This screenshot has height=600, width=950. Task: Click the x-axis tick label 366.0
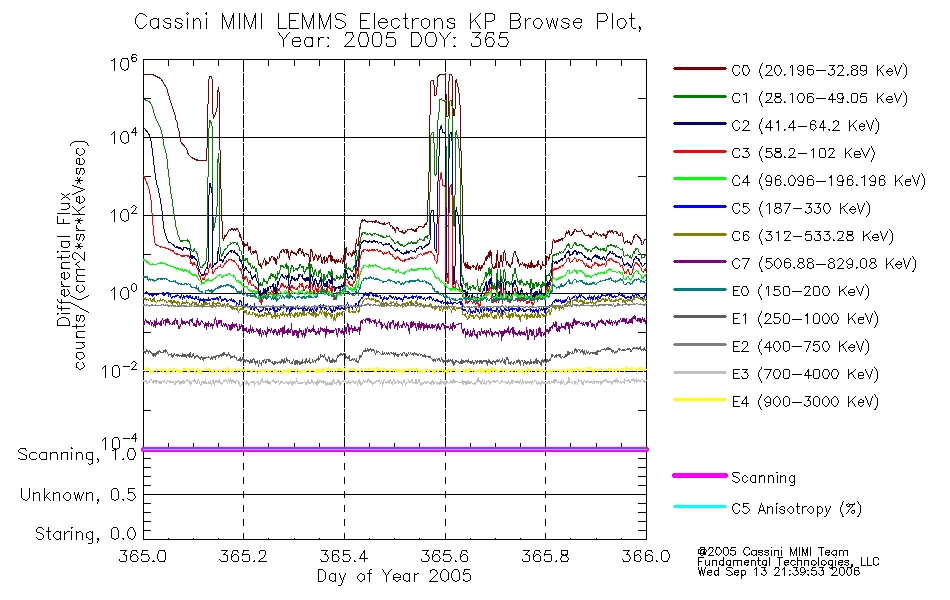646,556
